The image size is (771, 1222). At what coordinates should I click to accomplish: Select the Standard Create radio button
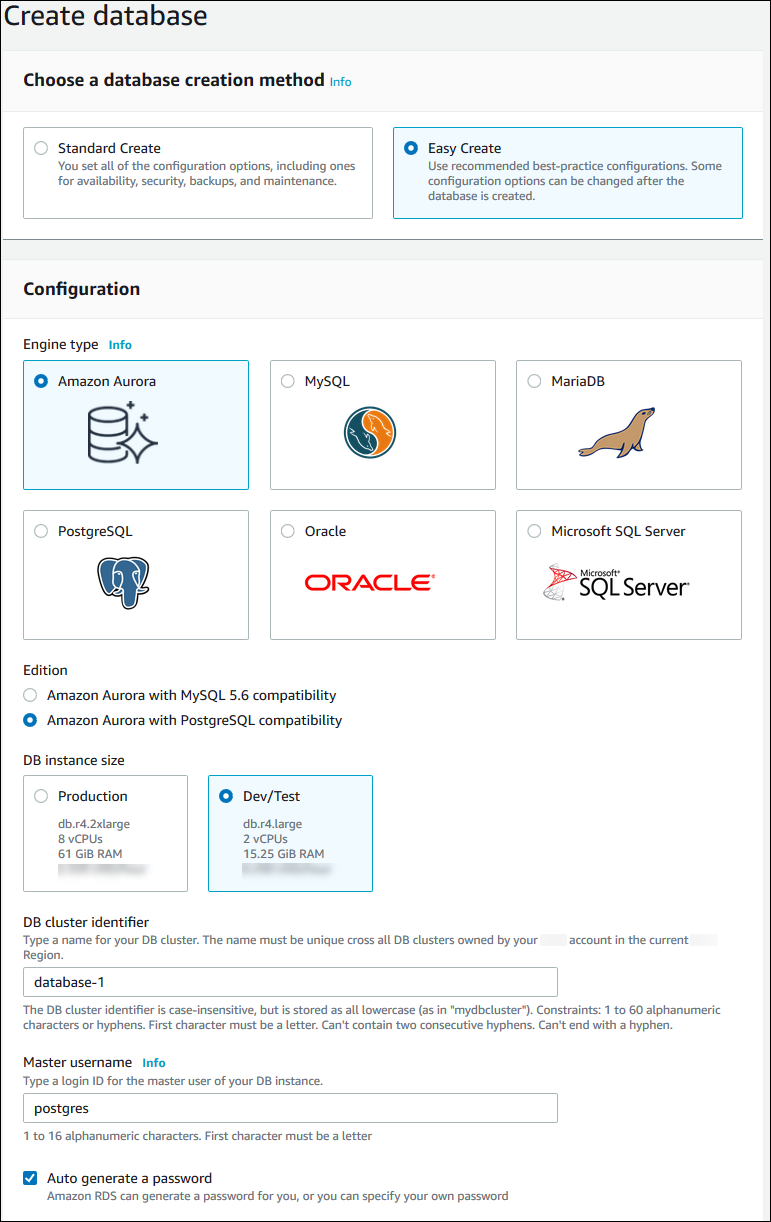(41, 148)
